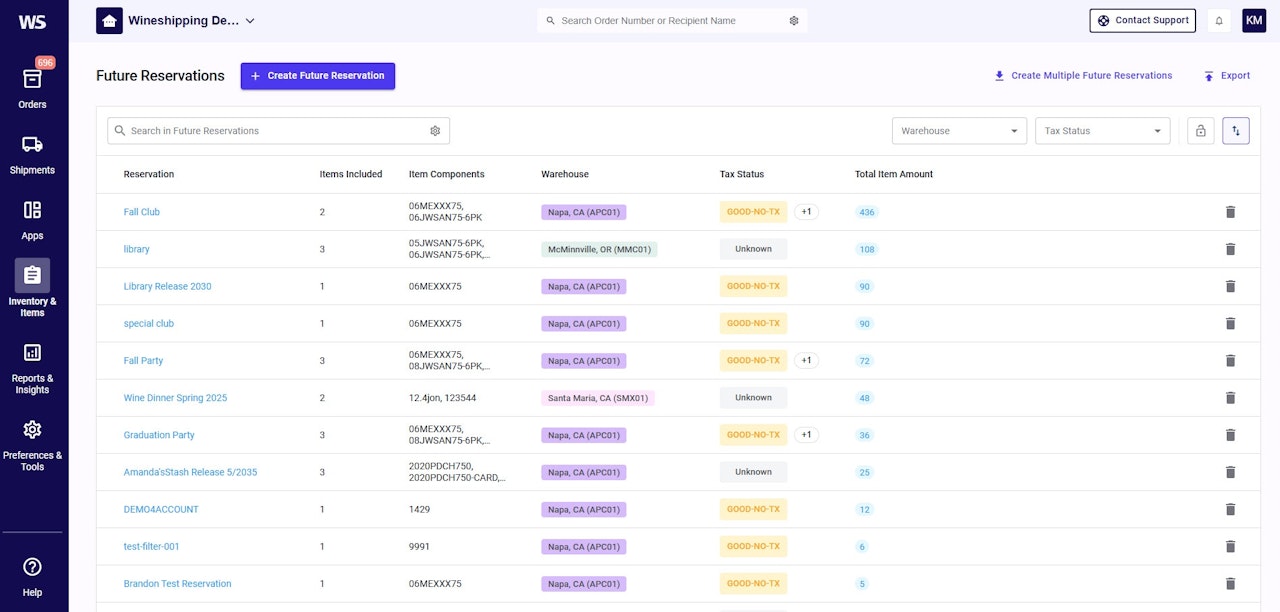Expand the Tax Status filter dropdown
Viewport: 1280px width, 612px height.
(1102, 131)
